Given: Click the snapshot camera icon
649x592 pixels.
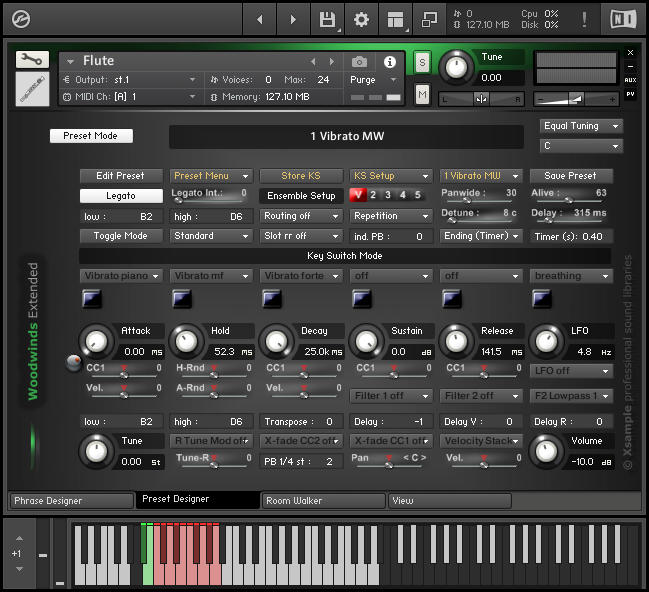Looking at the screenshot, I should [x=359, y=62].
